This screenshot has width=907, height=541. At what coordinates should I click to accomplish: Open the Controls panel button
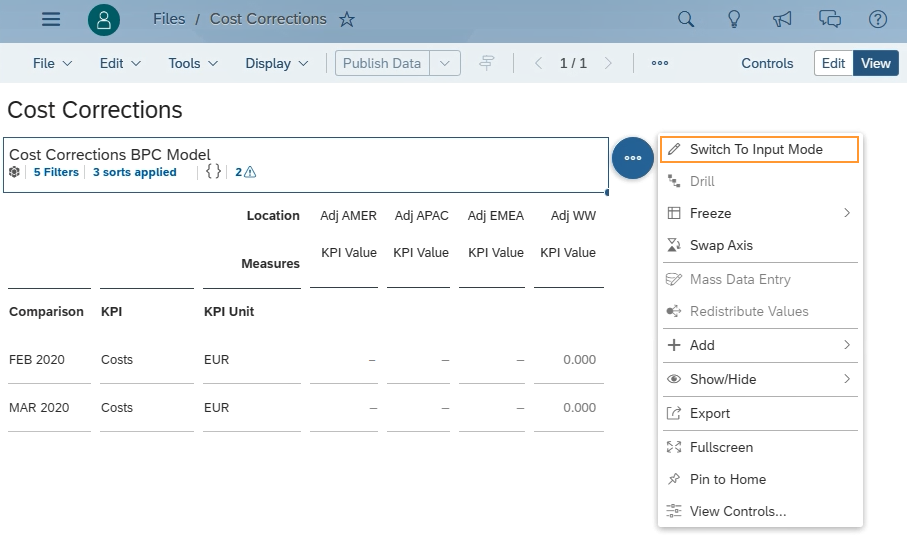767,63
